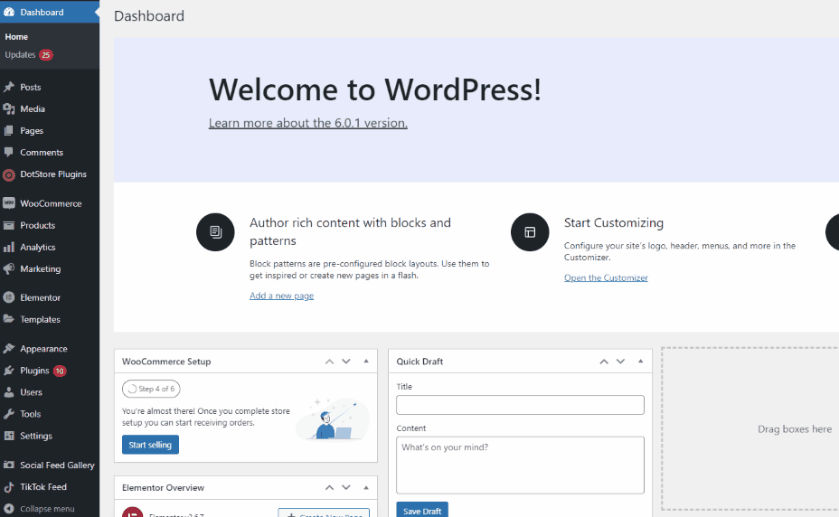Click the Save Draft button
This screenshot has height=517, width=839.
point(422,510)
